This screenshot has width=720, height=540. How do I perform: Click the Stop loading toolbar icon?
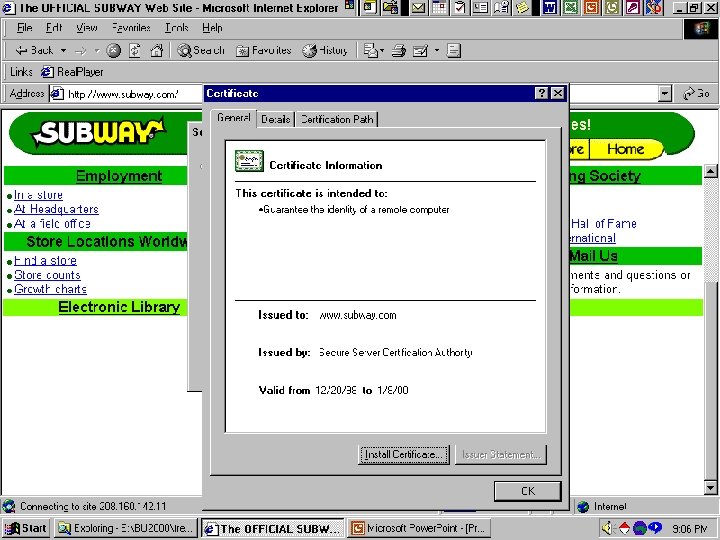coord(113,51)
